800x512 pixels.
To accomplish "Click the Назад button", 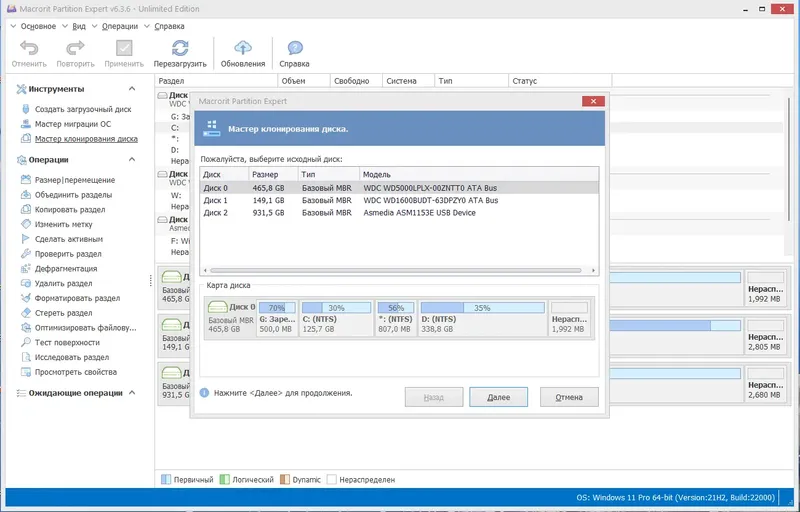I will (x=434, y=397).
